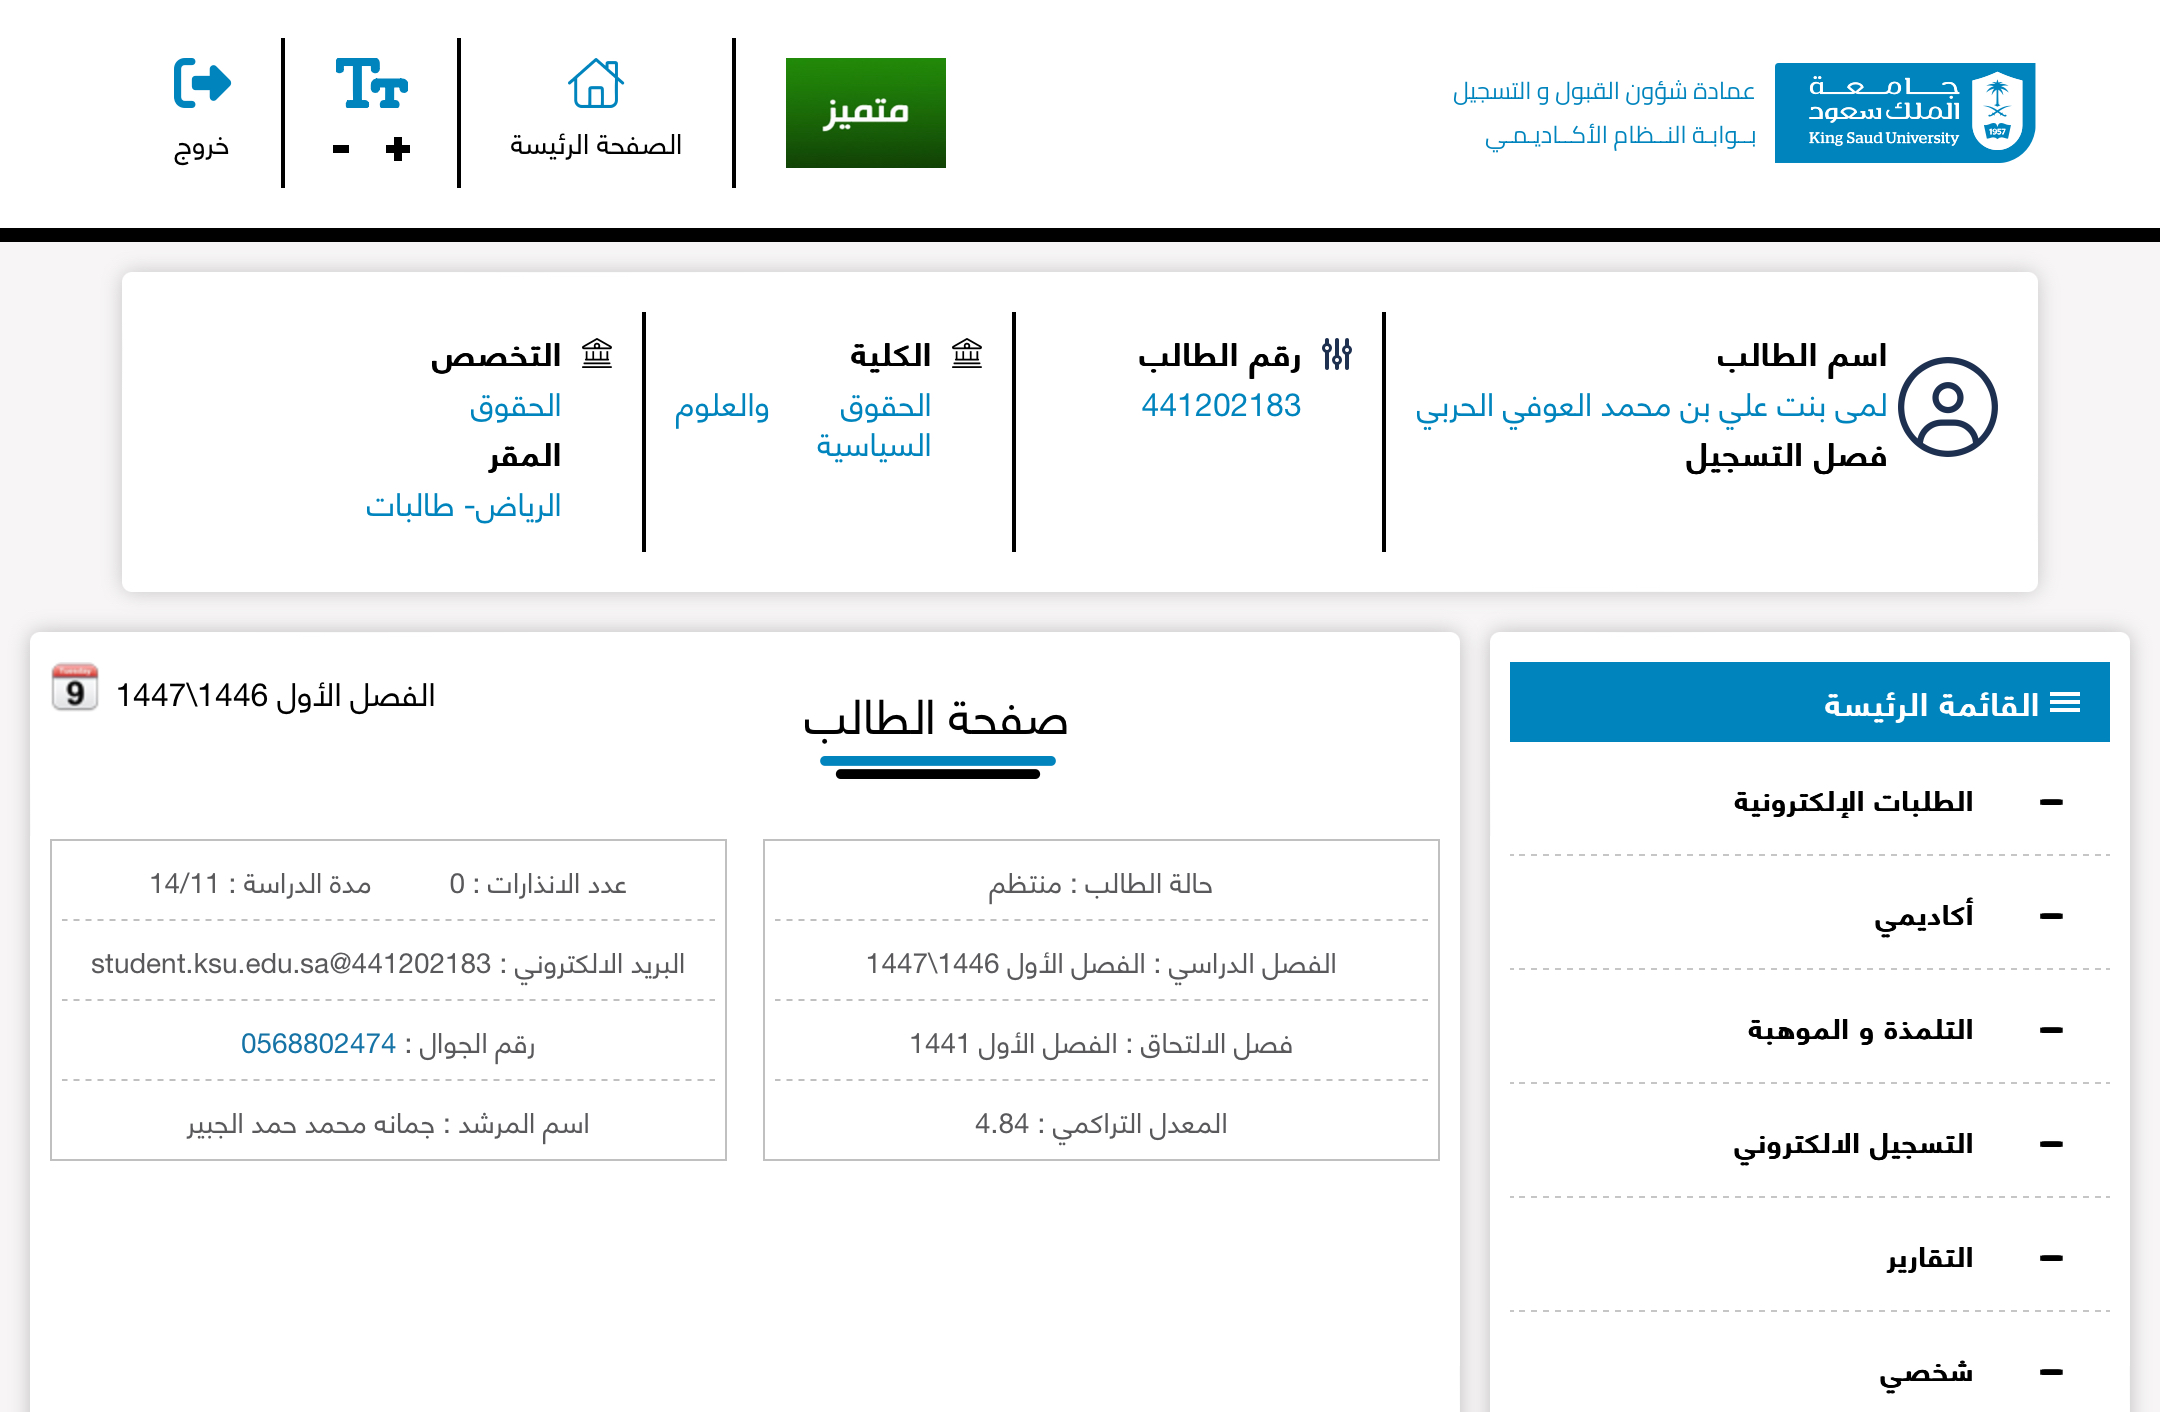Click the student email address row
Screen dimensions: 2160x1412
[388, 964]
